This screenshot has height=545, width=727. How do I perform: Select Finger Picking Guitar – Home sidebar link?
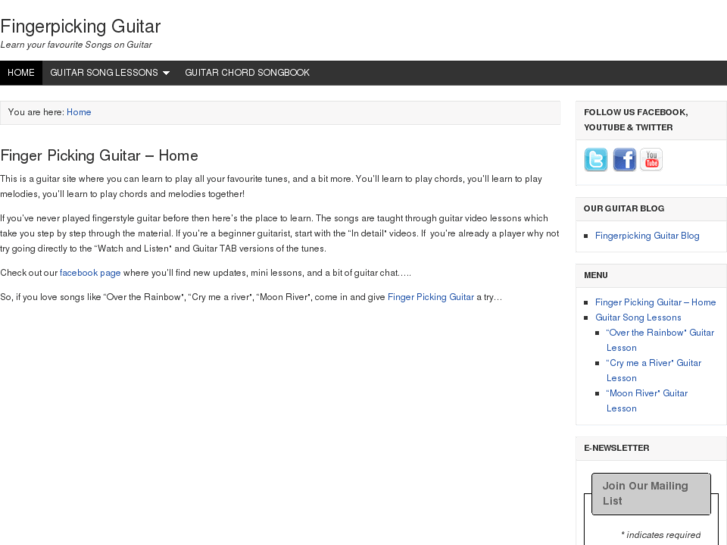tap(655, 302)
